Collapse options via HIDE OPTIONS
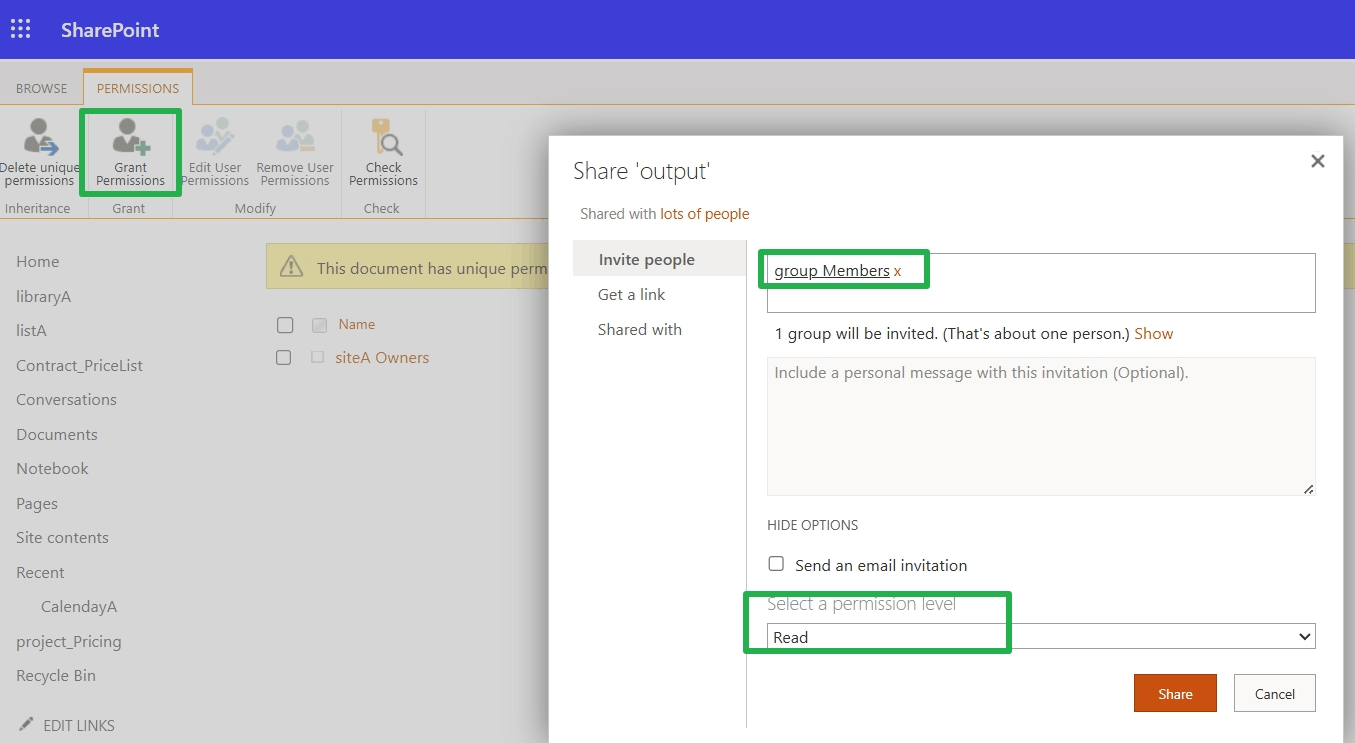1355x743 pixels. [x=813, y=525]
